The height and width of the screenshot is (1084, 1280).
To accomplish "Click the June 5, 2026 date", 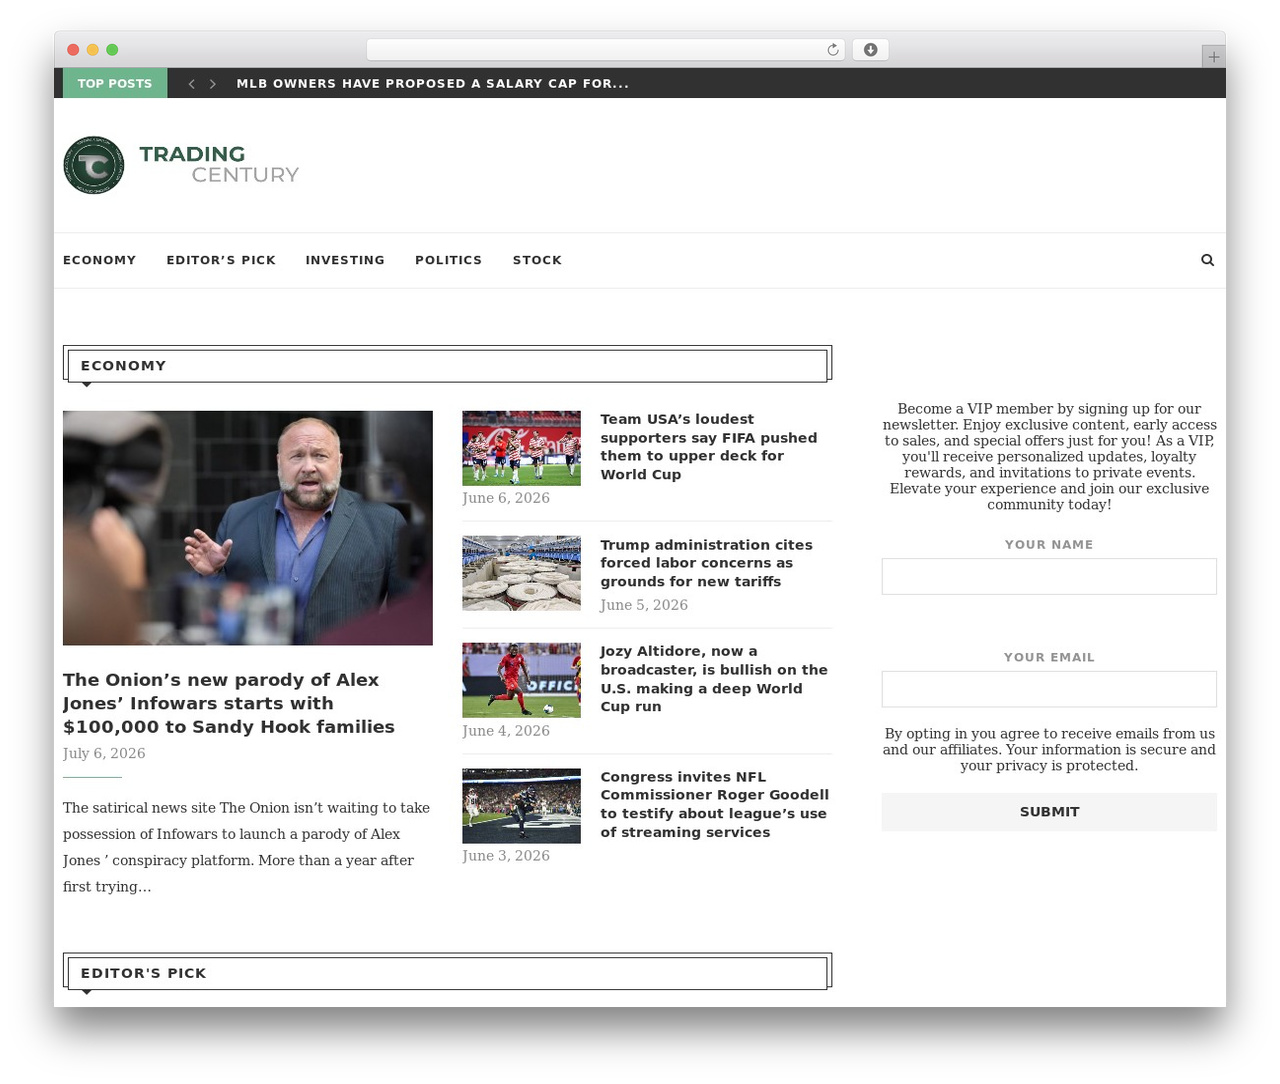I will click(644, 605).
